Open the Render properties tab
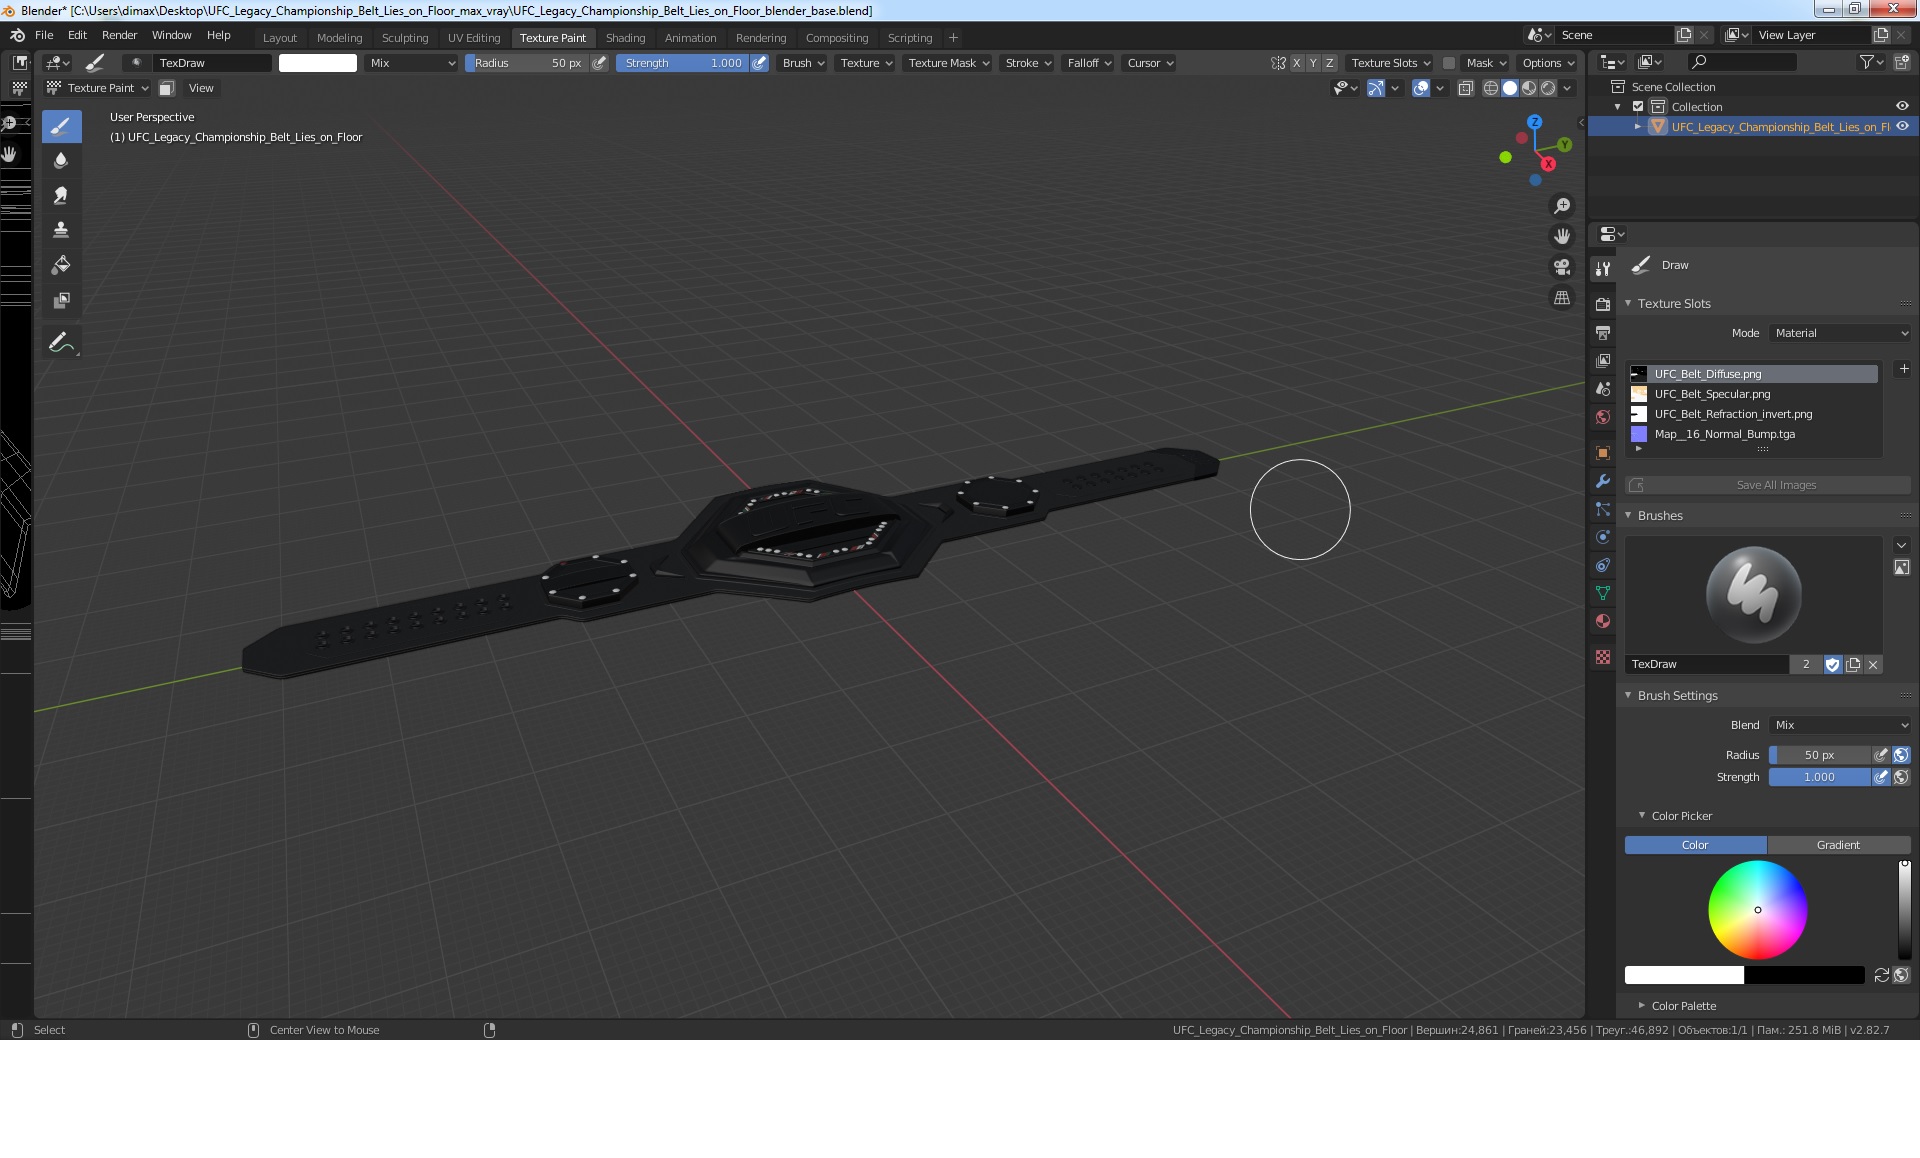The width and height of the screenshot is (1920, 1158). coord(1603,304)
